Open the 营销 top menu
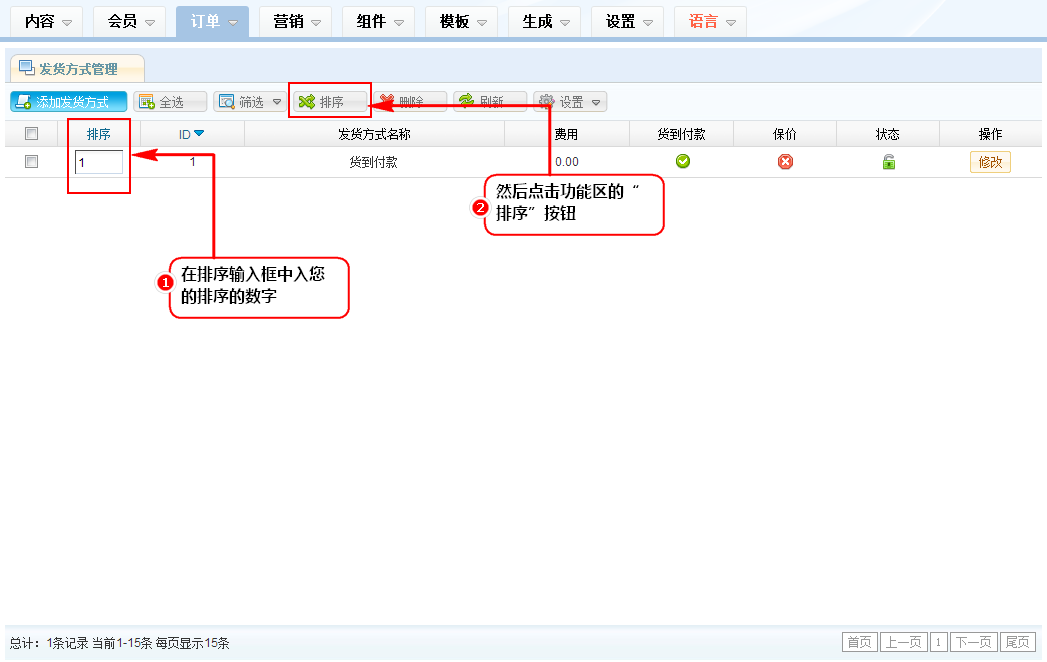The image size is (1047, 662). (x=295, y=21)
